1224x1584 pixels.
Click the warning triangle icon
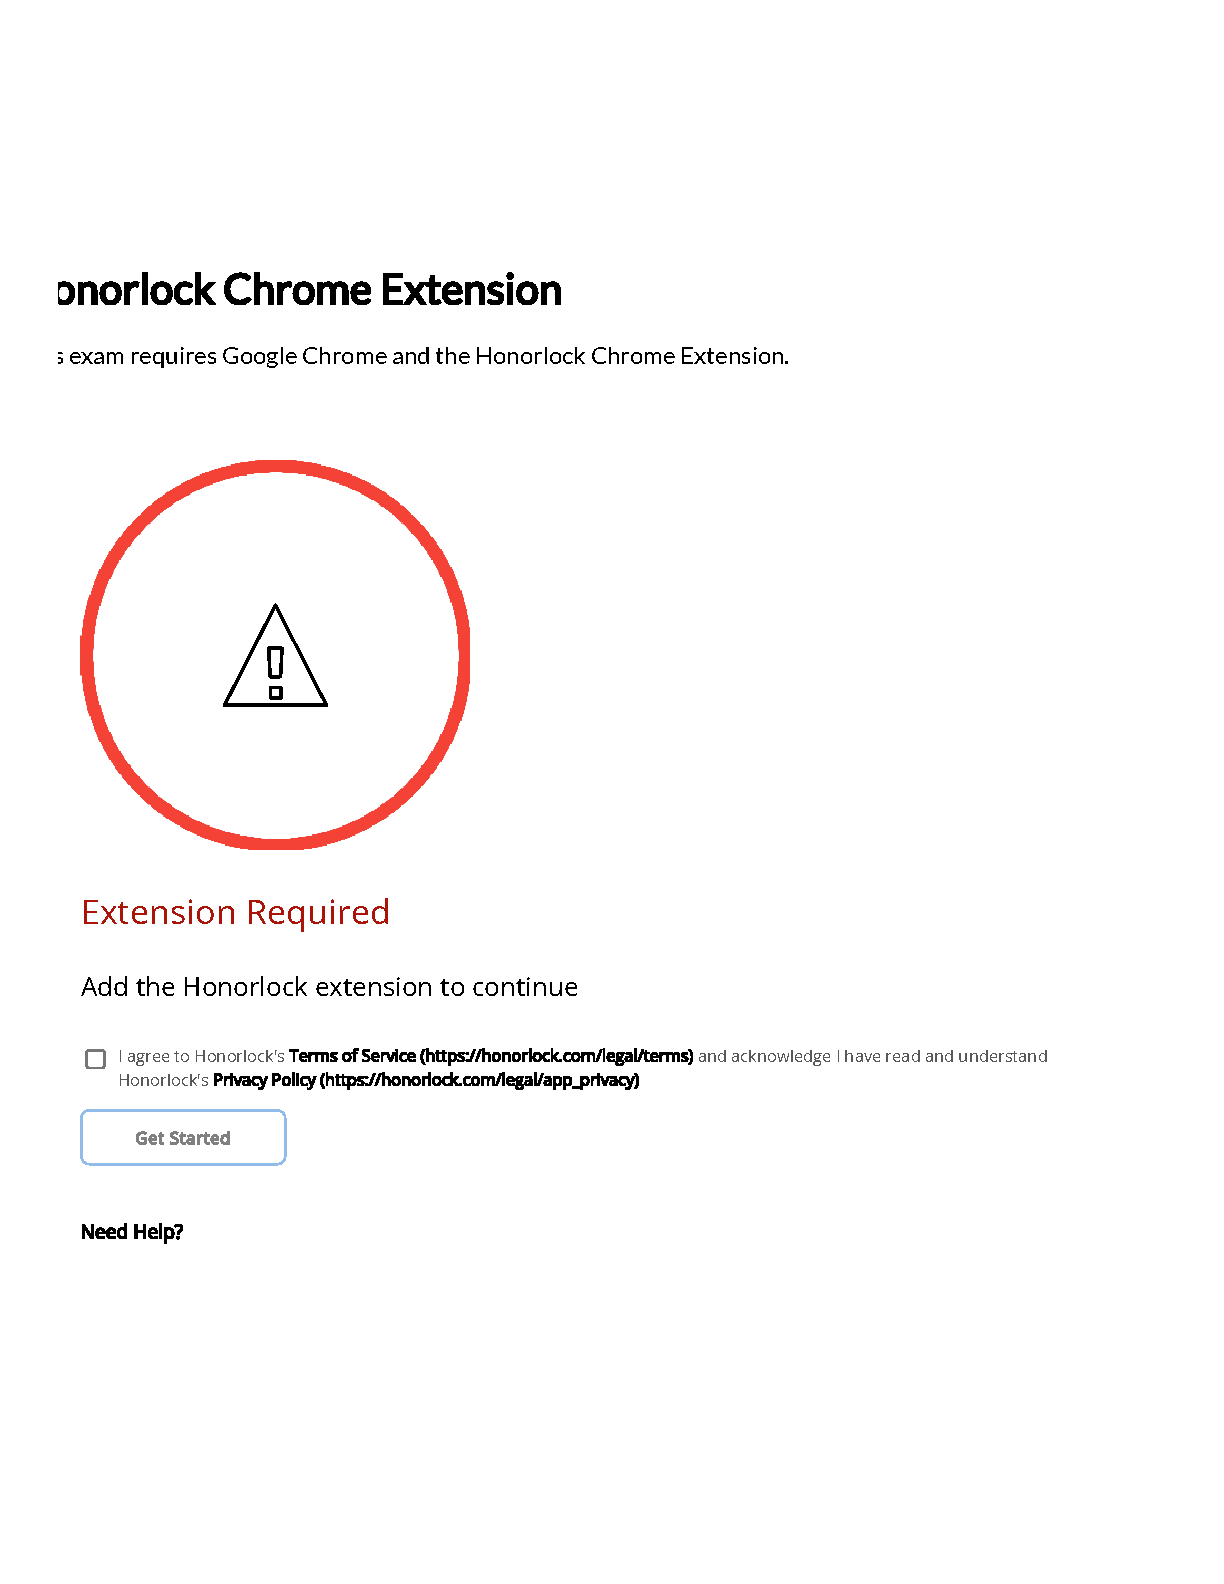pos(275,656)
